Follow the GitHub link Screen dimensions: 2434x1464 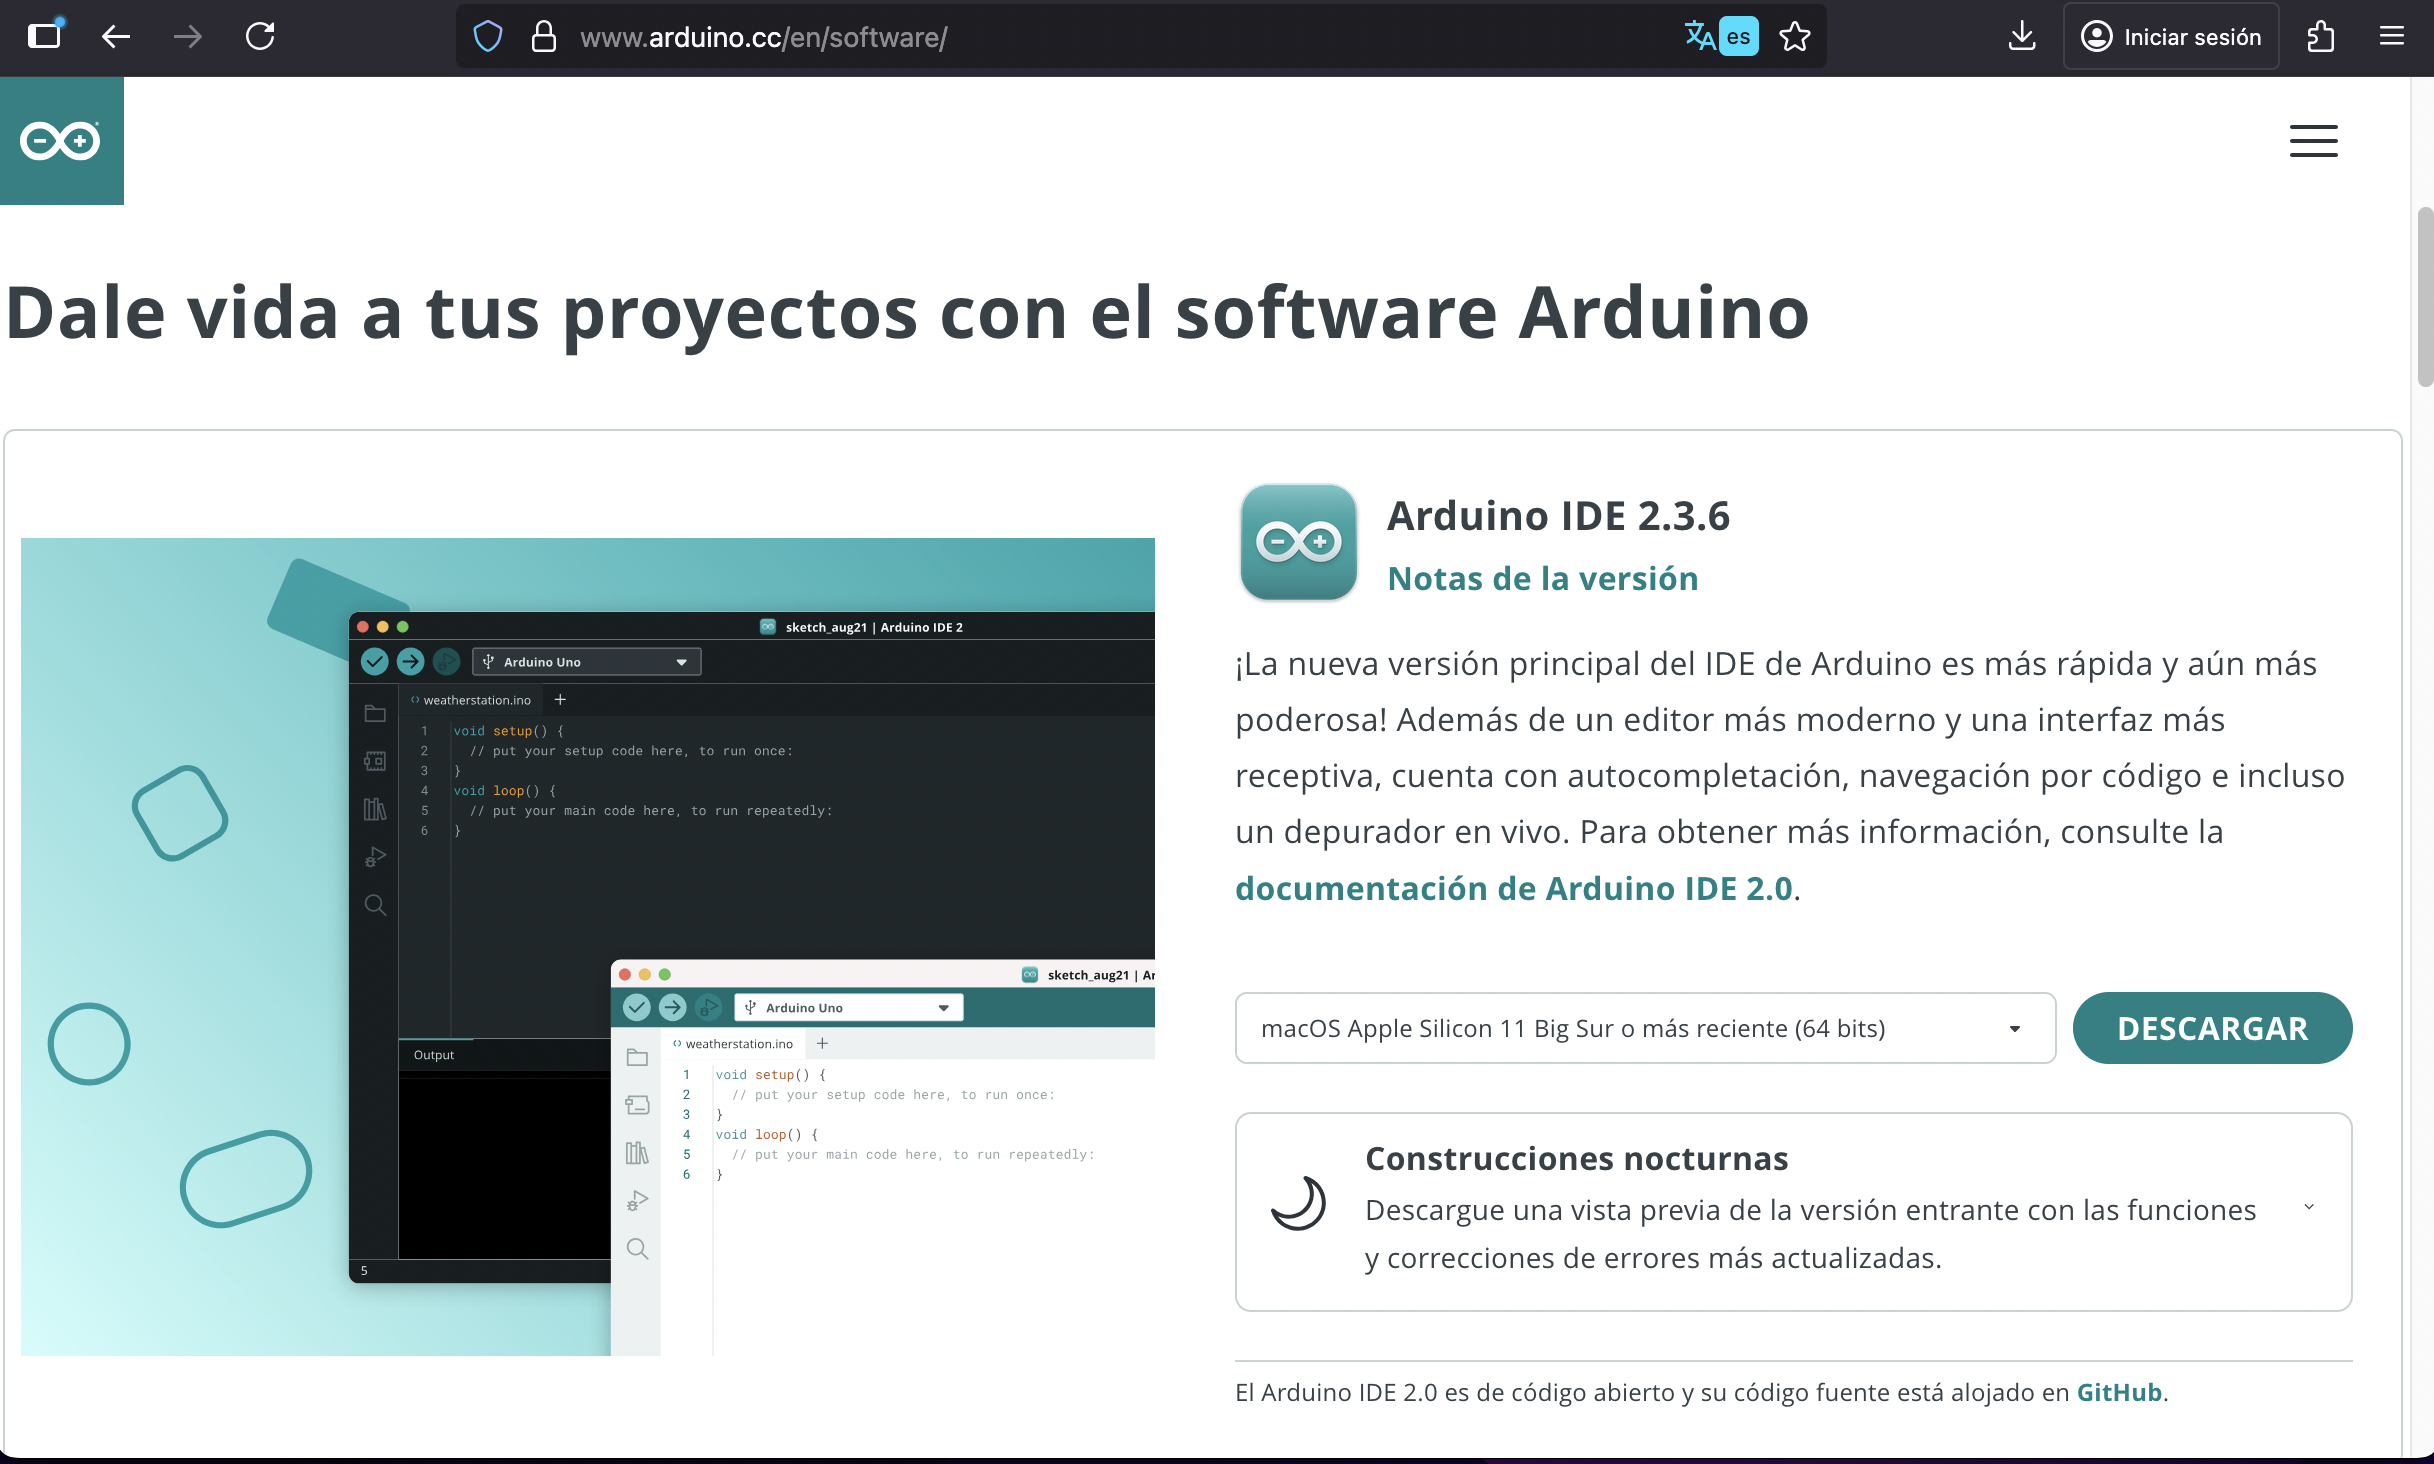click(2119, 1392)
